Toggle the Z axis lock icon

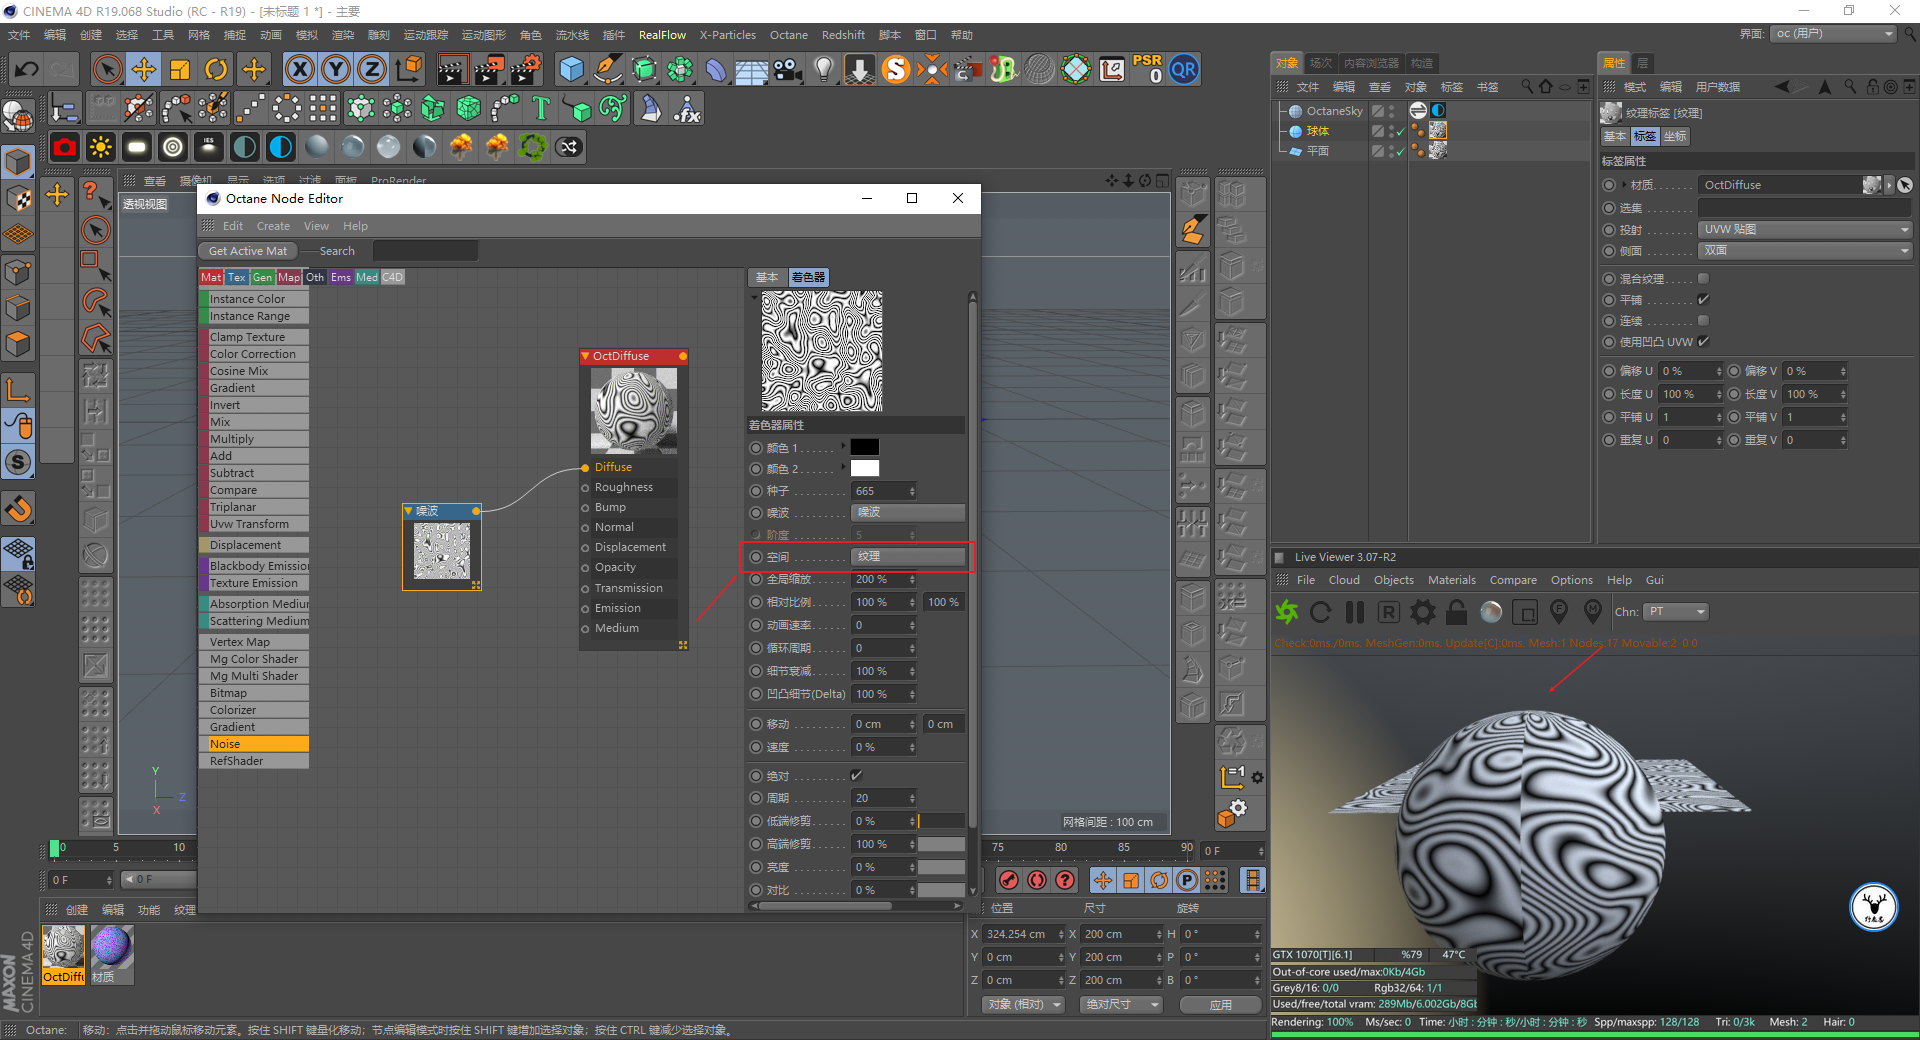372,69
